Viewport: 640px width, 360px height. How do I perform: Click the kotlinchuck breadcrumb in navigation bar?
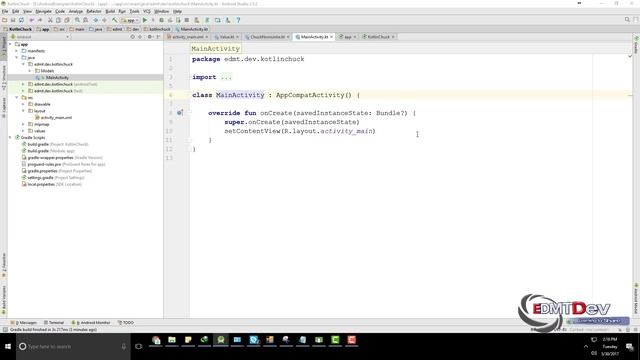pos(158,29)
